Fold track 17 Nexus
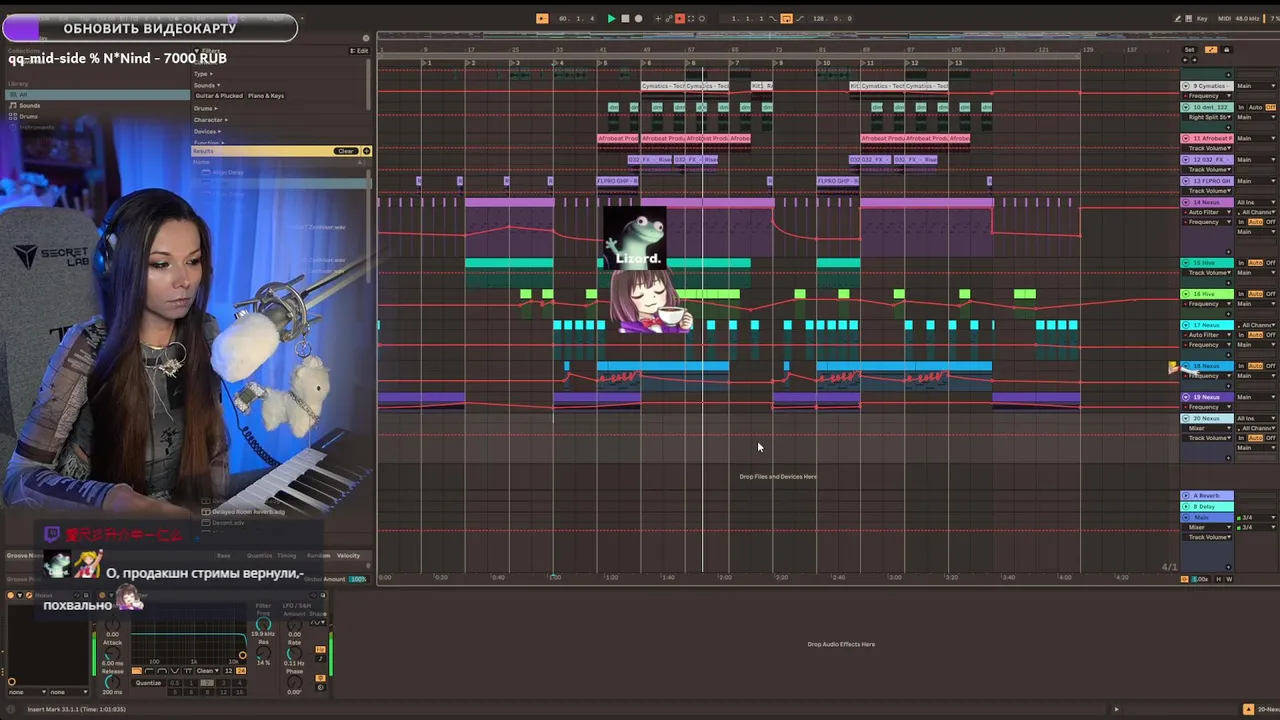The height and width of the screenshot is (720, 1280). click(1186, 325)
